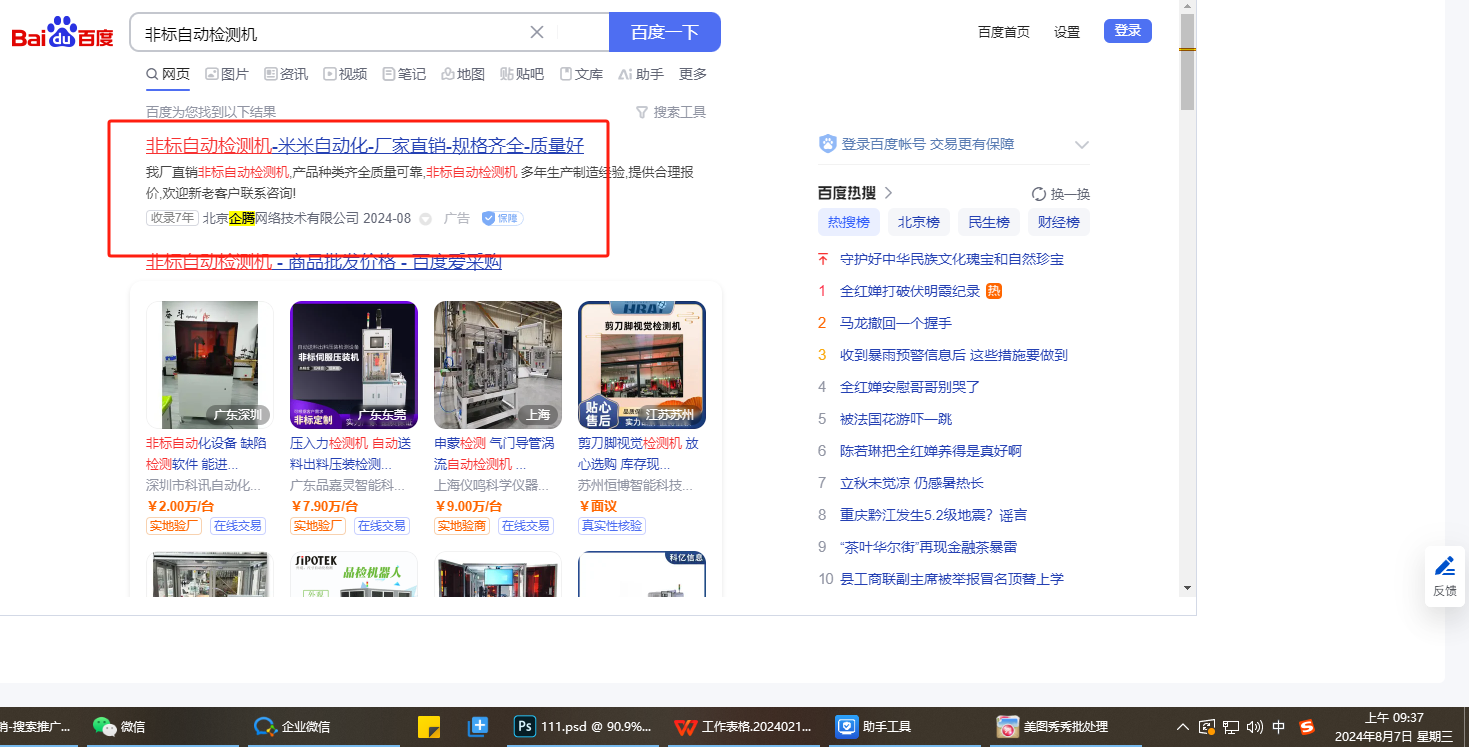Screen dimensions: 1469x747
Task: Click the 实地验商 tag
Action: tap(462, 526)
